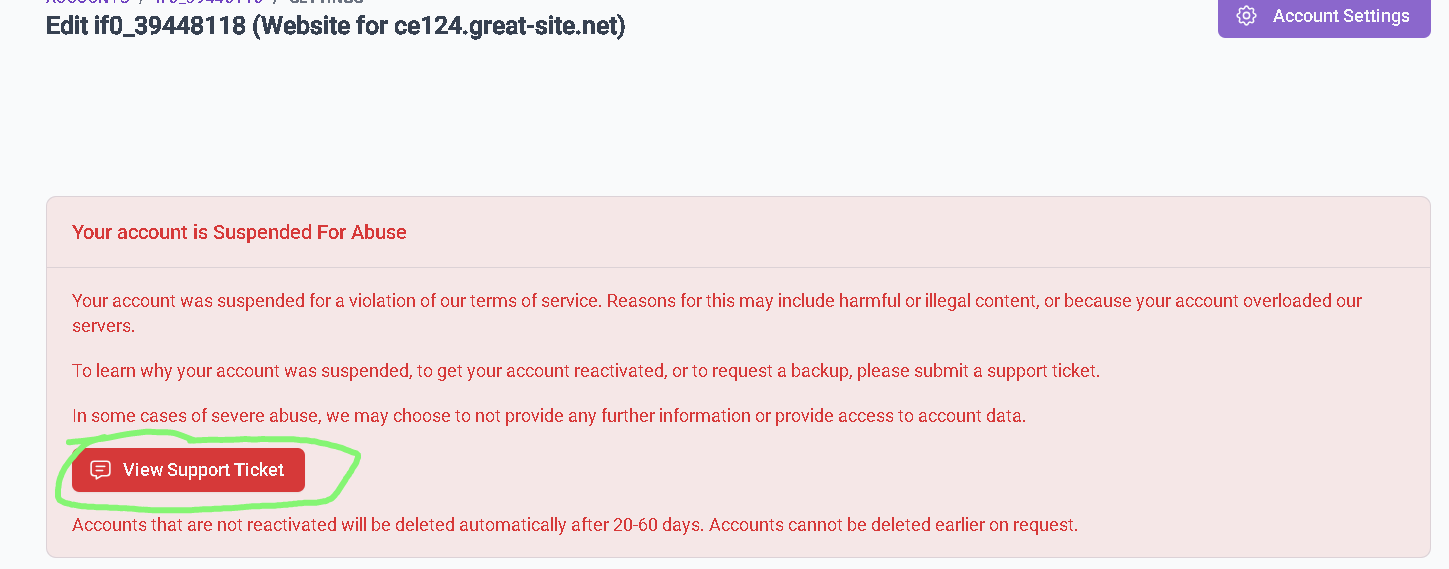Go to the Accounts breadcrumb link
The width and height of the screenshot is (1449, 569).
(x=88, y=2)
